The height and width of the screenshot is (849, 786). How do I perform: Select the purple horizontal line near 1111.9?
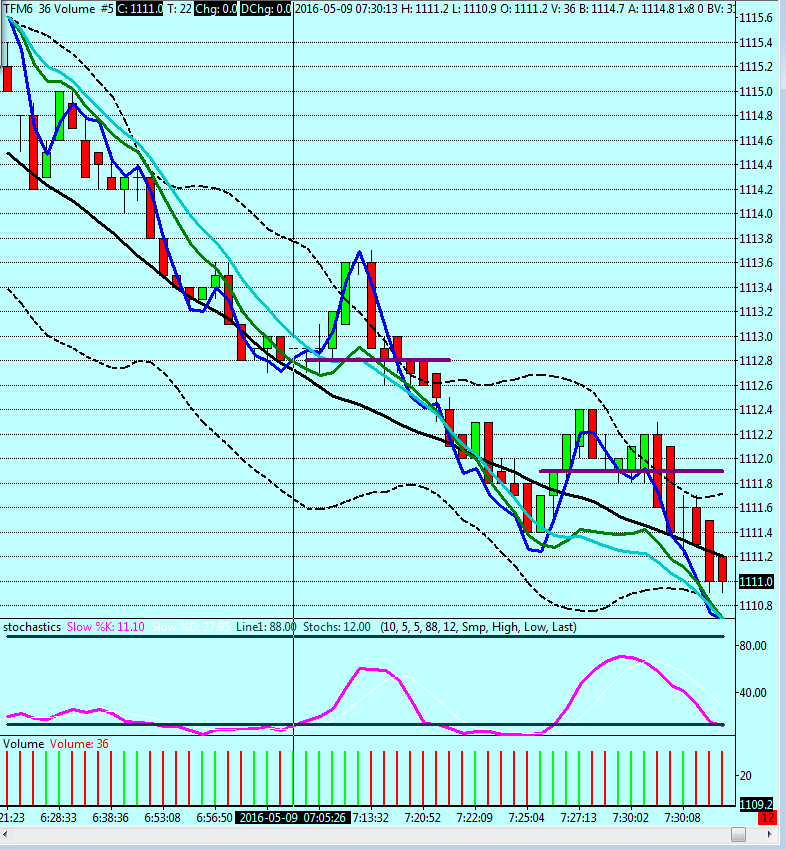[632, 471]
